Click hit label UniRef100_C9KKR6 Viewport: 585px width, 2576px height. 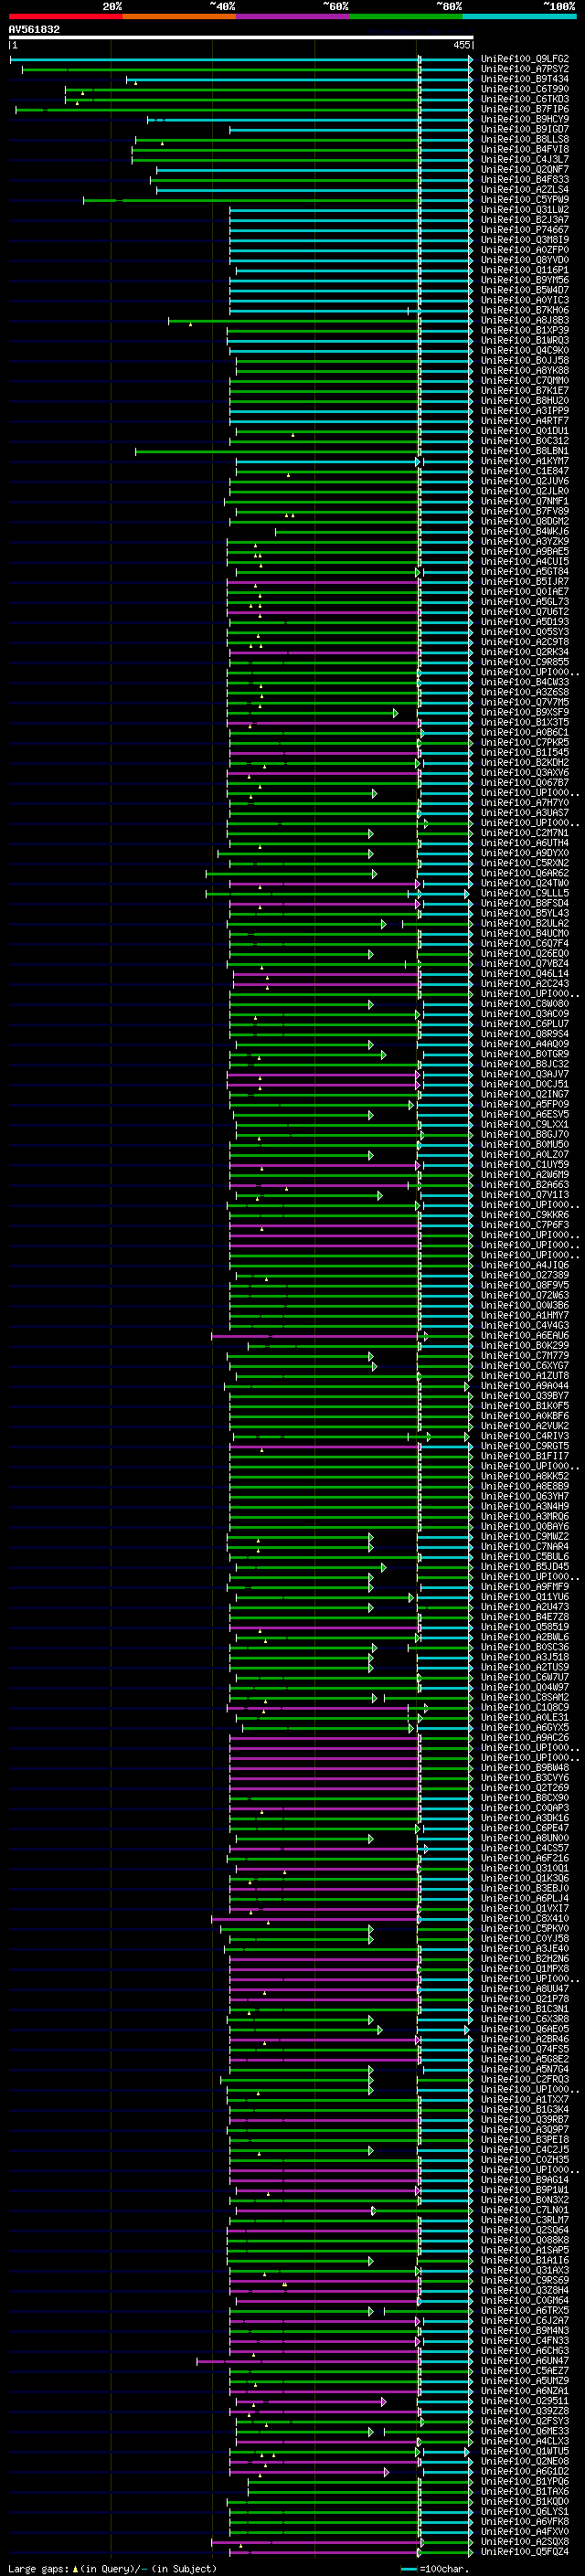[x=525, y=1215]
